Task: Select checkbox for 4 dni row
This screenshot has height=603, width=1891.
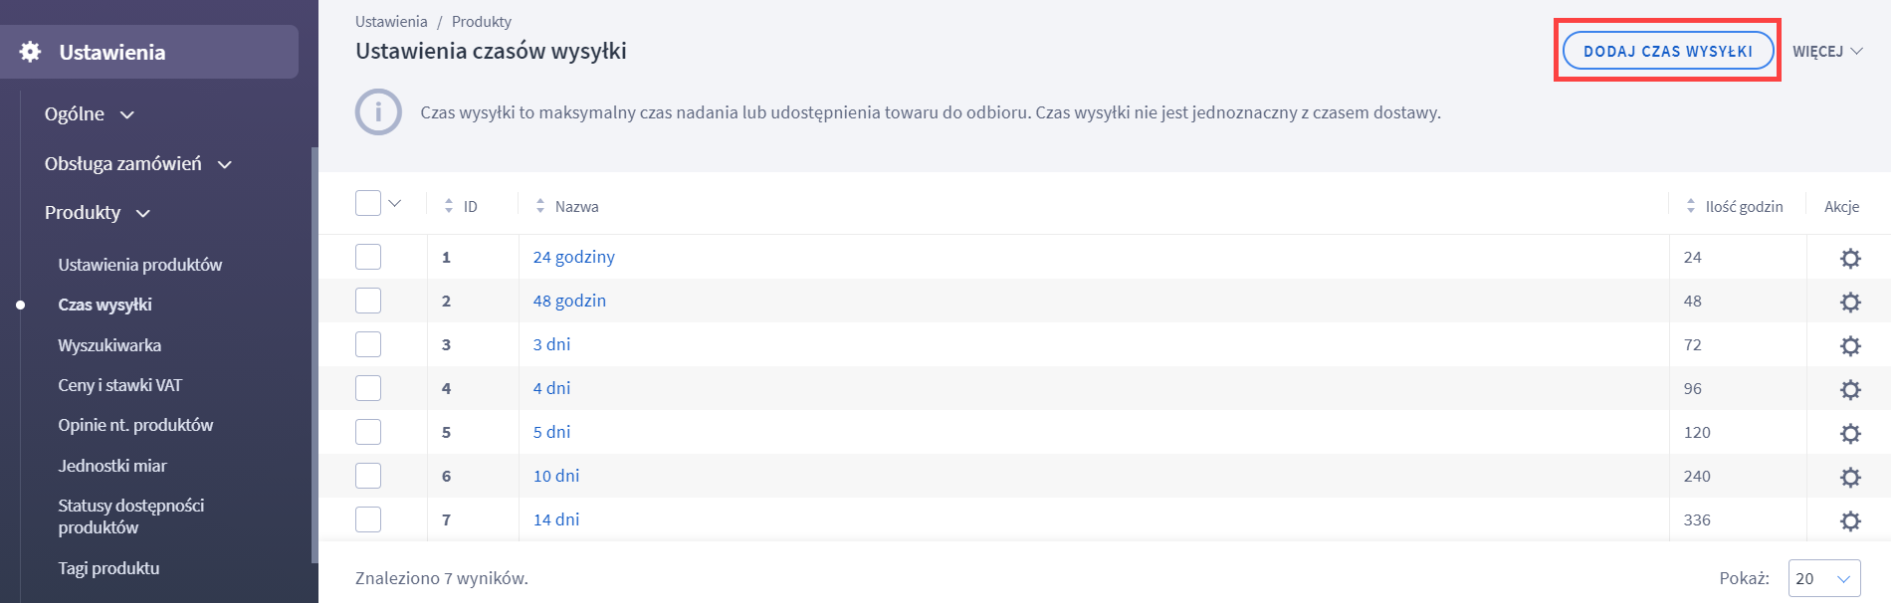Action: (368, 388)
